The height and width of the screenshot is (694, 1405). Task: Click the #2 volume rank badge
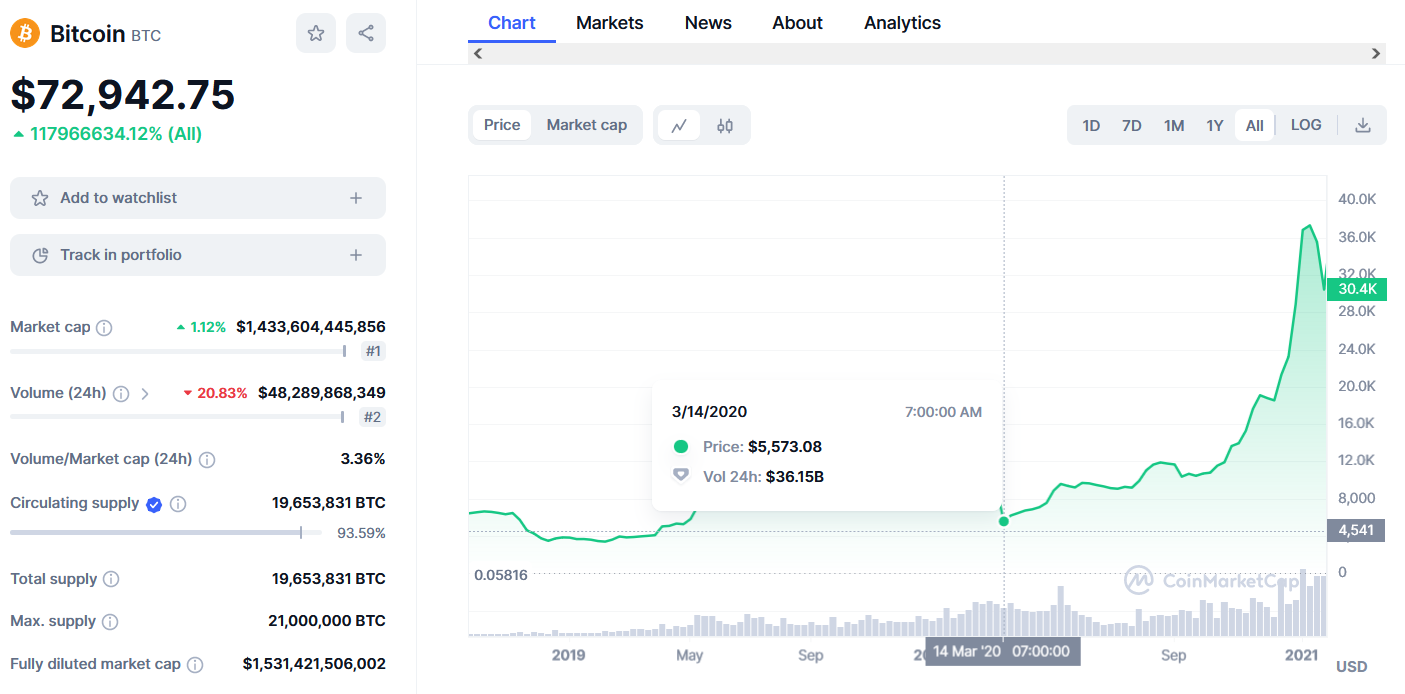(x=372, y=417)
